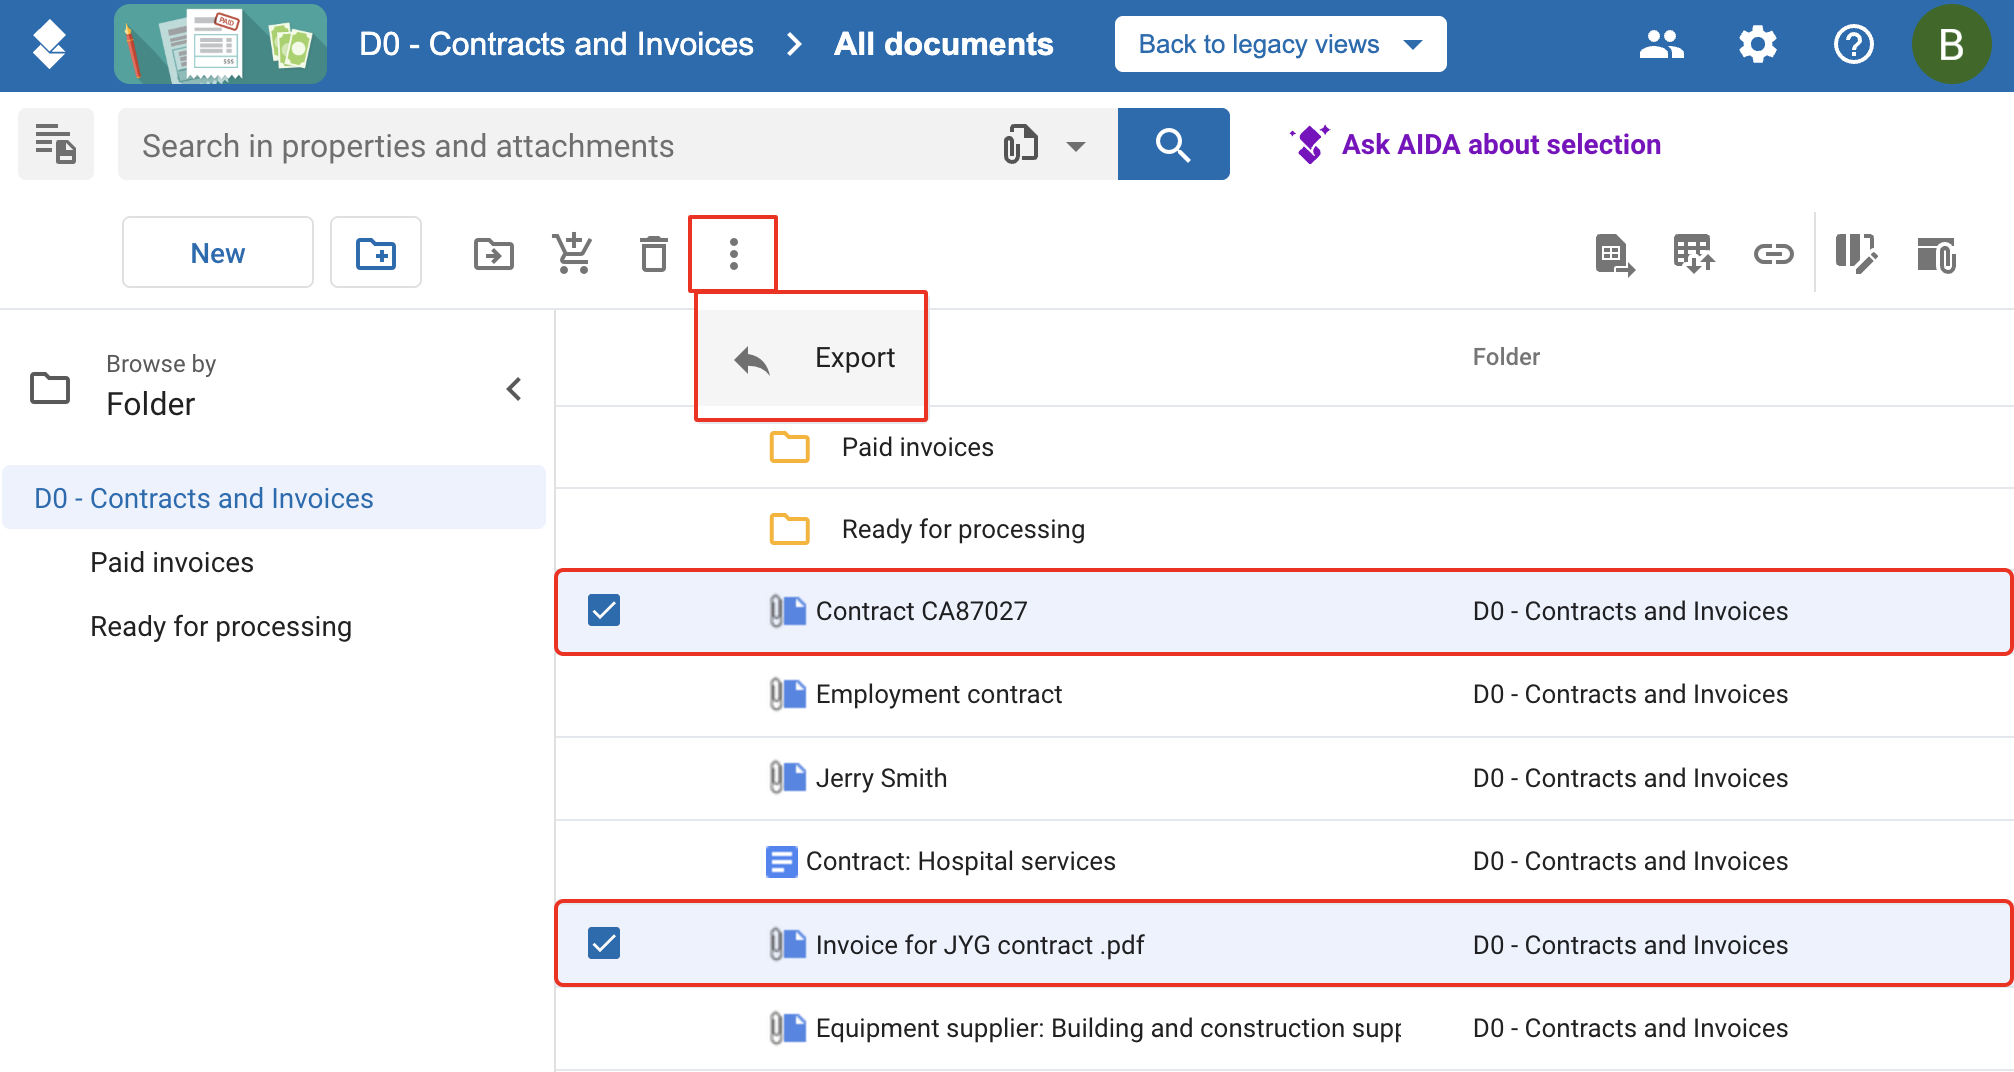
Task: Click Ask AIDA about selection
Action: tap(1475, 144)
